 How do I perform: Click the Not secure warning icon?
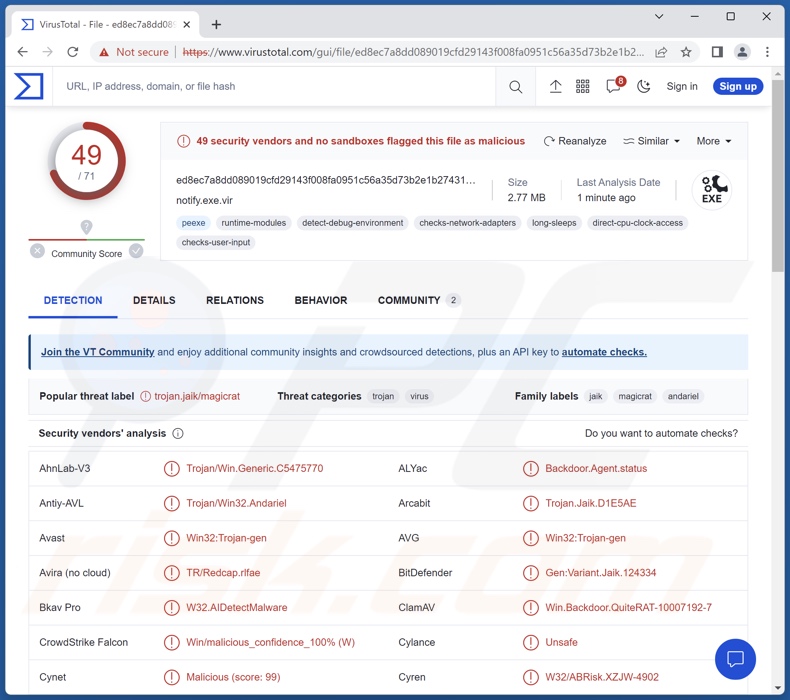(x=104, y=52)
